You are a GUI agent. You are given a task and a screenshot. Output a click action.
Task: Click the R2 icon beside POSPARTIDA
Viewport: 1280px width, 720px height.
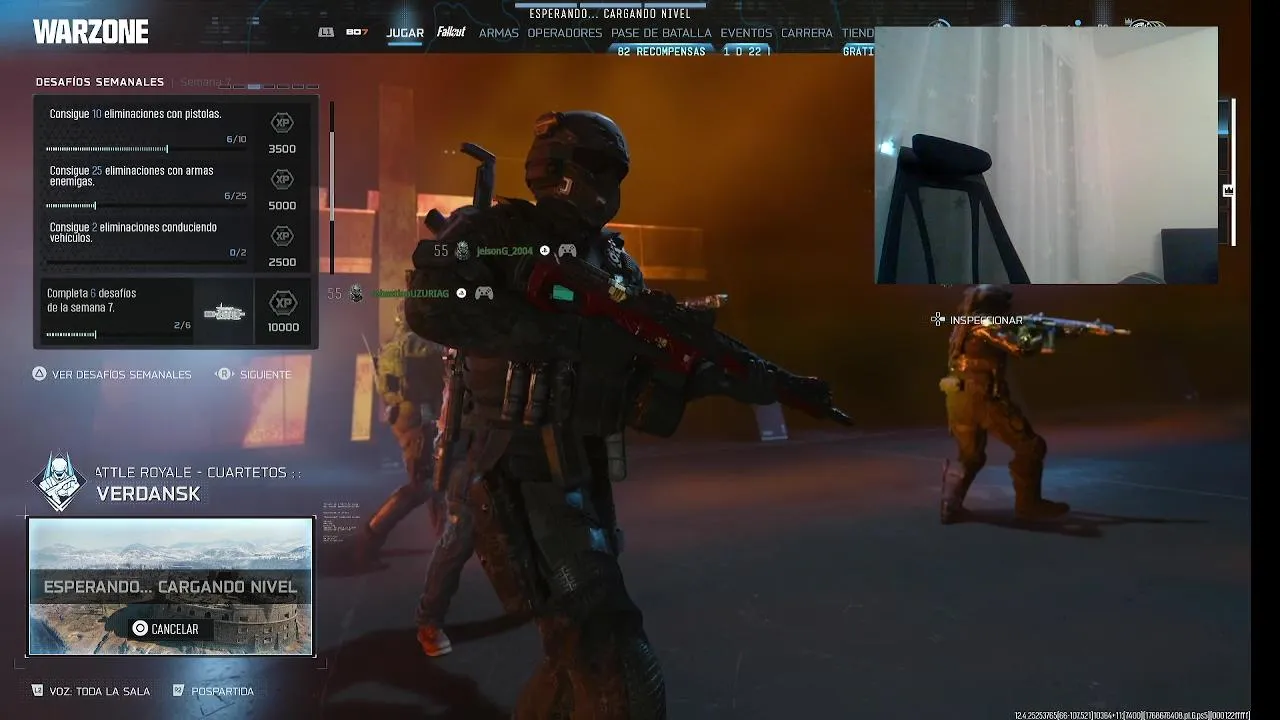coord(179,691)
